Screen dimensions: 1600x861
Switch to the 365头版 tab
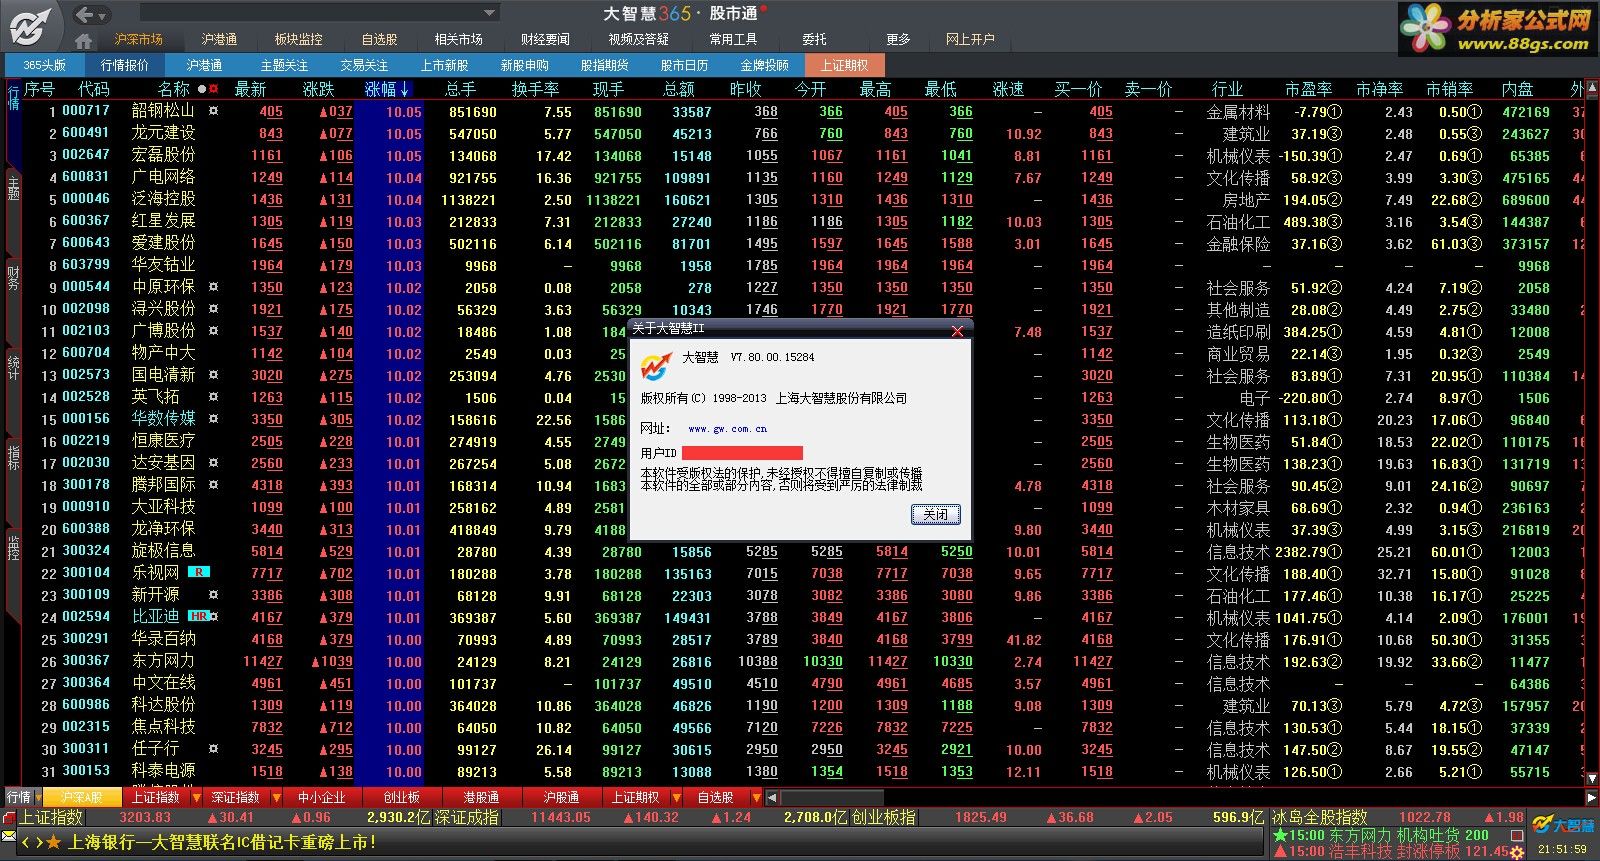(44, 65)
